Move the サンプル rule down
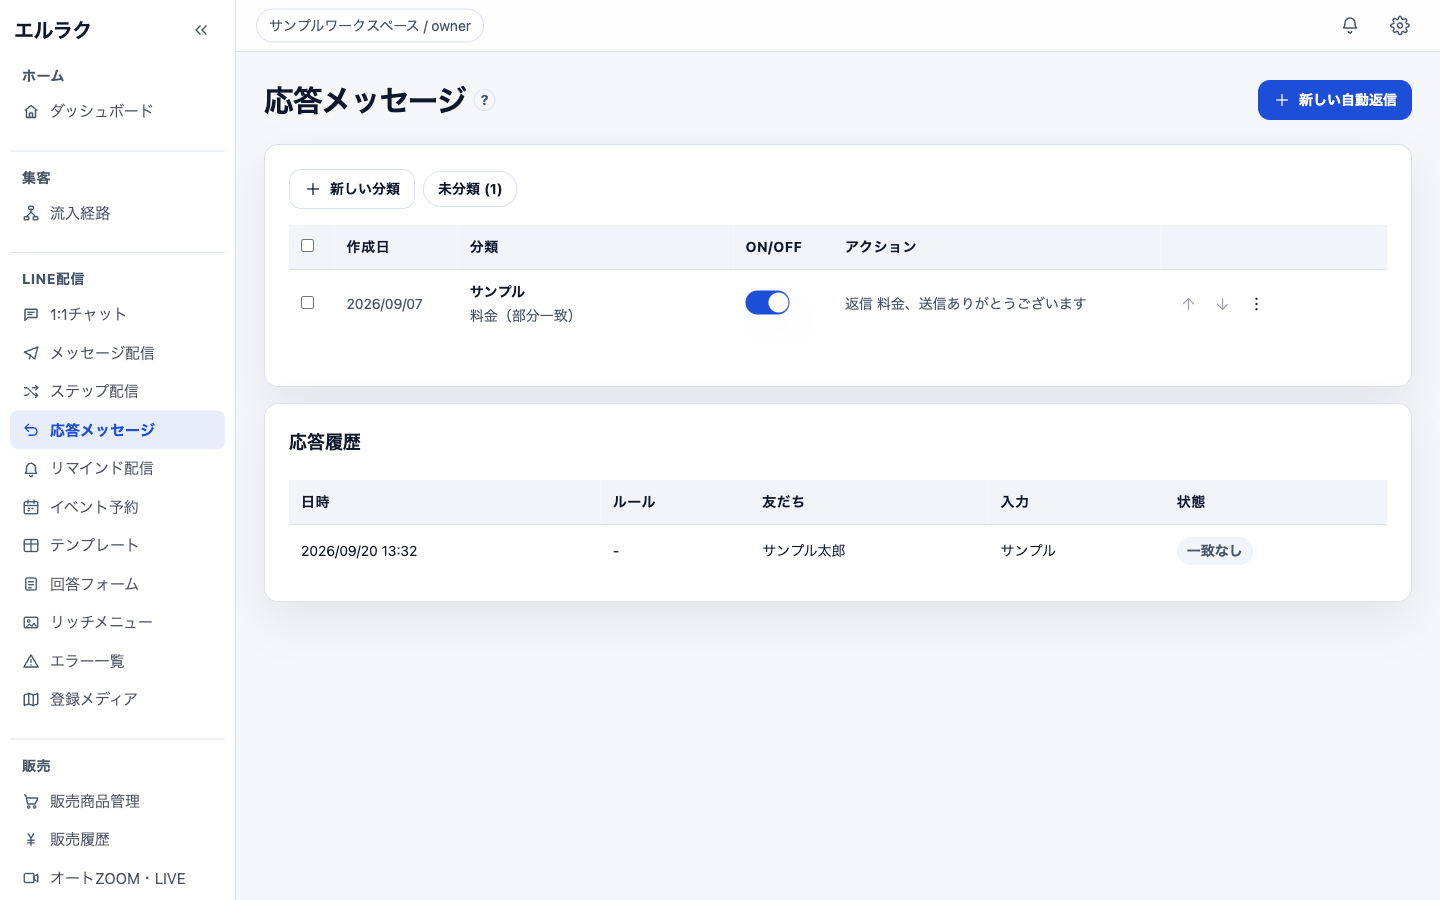 pos(1222,304)
